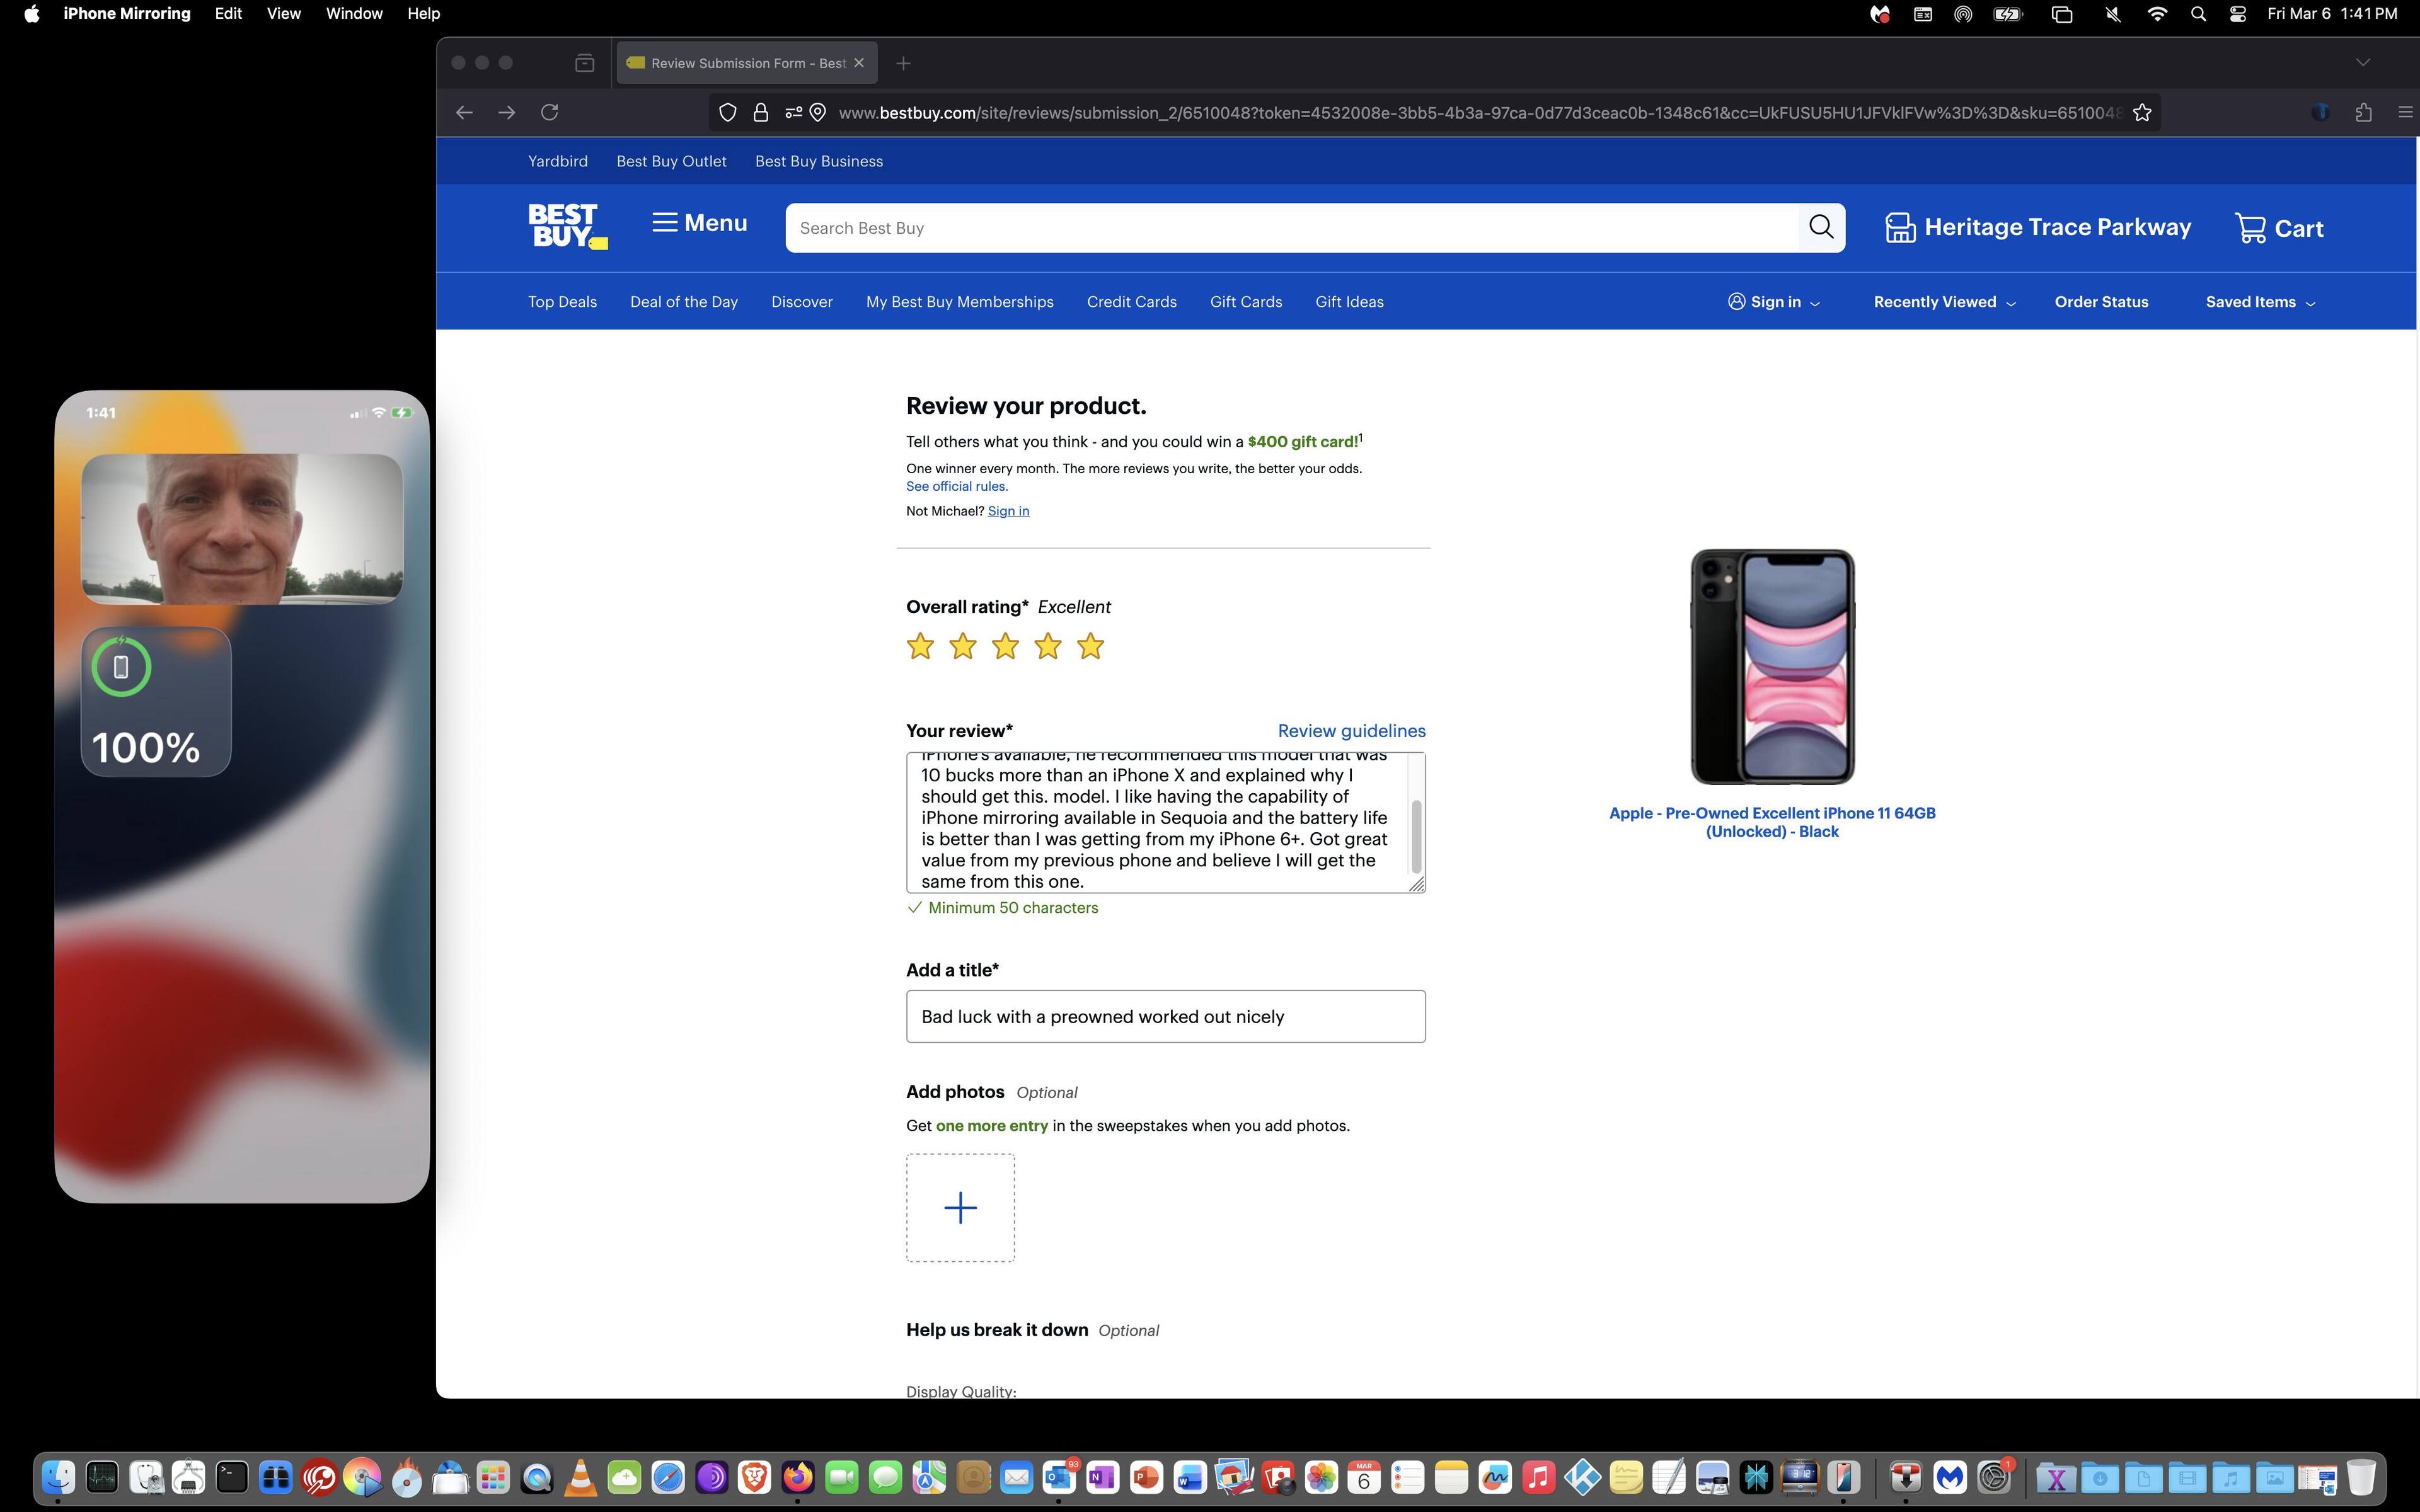Click the Best Buy search magnifying glass
2420x1512 pixels.
coord(1820,227)
